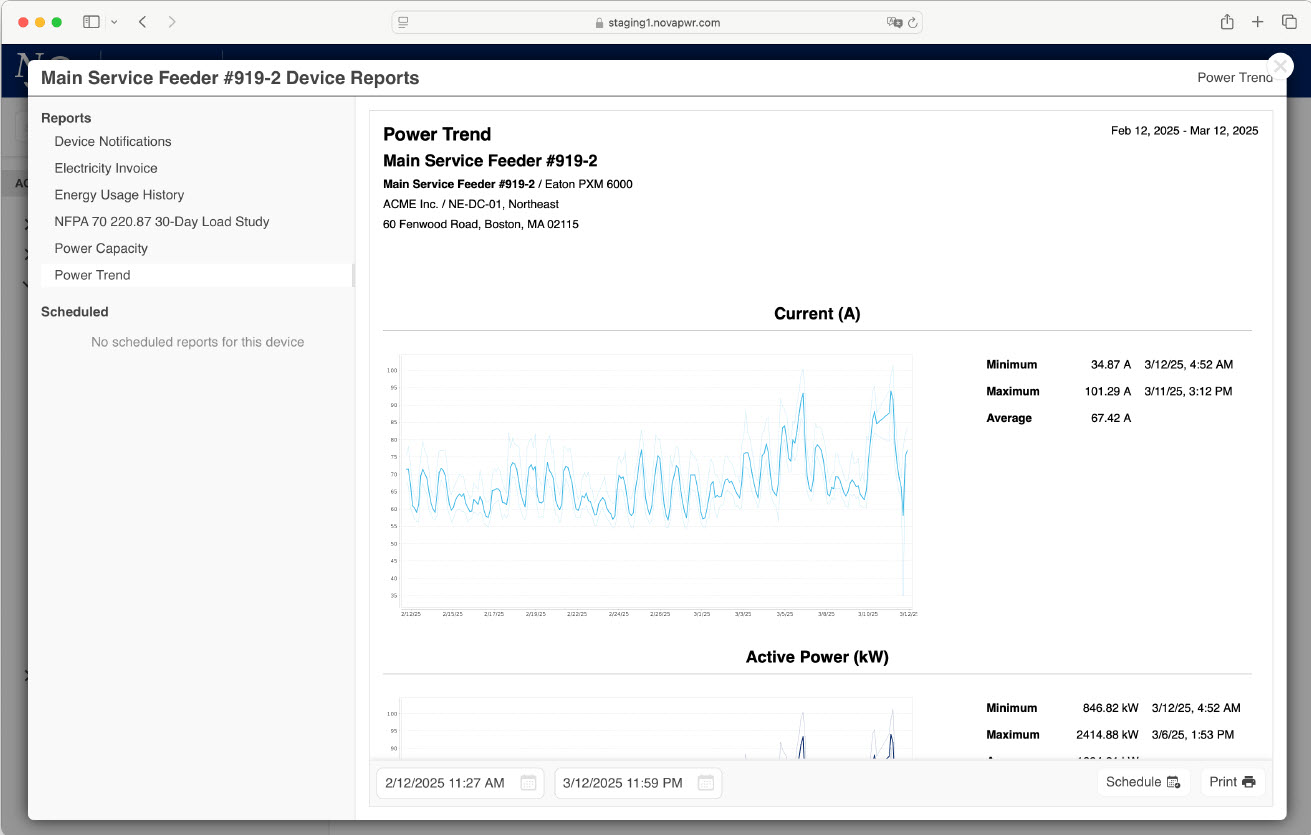Open Safari sidebar toggle icon
1311x835 pixels.
[91, 21]
